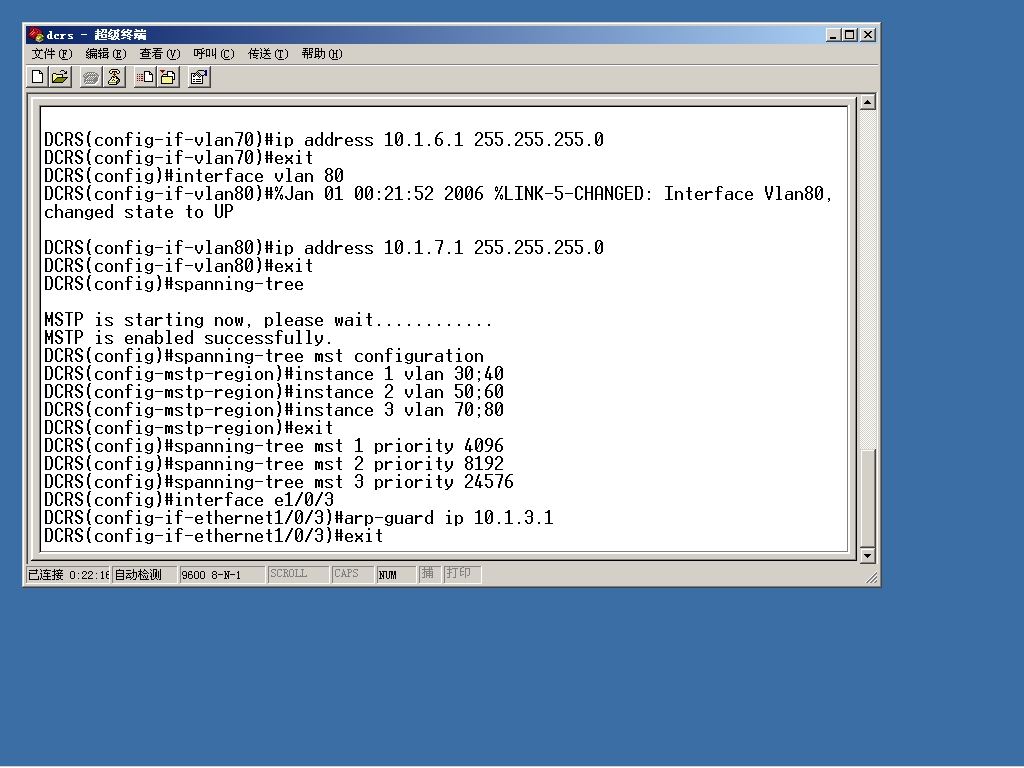Click the Send file toolbar icon

[145, 78]
